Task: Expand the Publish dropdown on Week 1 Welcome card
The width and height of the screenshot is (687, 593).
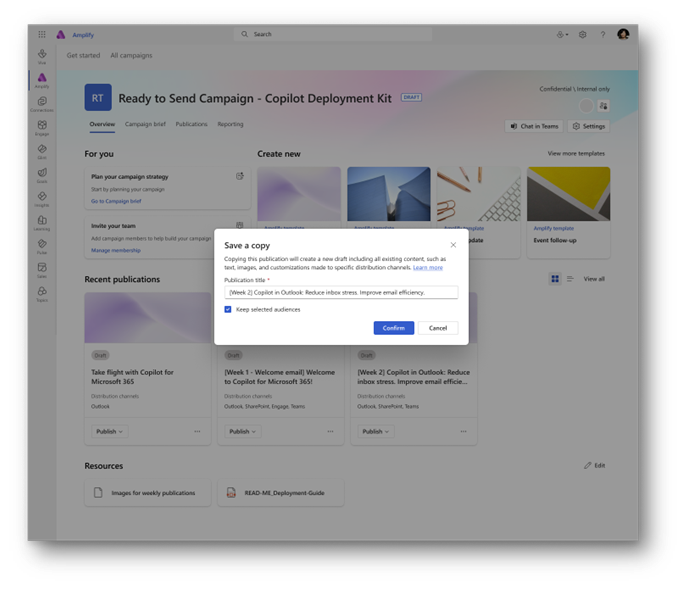Action: [x=243, y=431]
